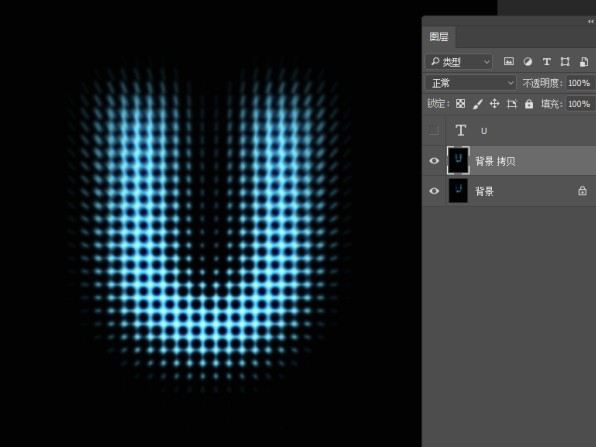
Task: Filter layers by smart object icon
Action: click(x=584, y=62)
